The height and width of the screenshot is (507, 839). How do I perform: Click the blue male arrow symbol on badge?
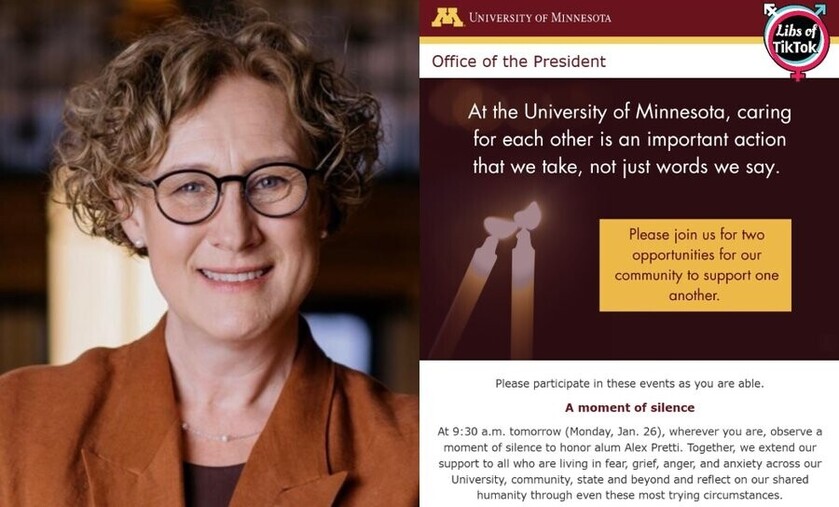tap(819, 9)
